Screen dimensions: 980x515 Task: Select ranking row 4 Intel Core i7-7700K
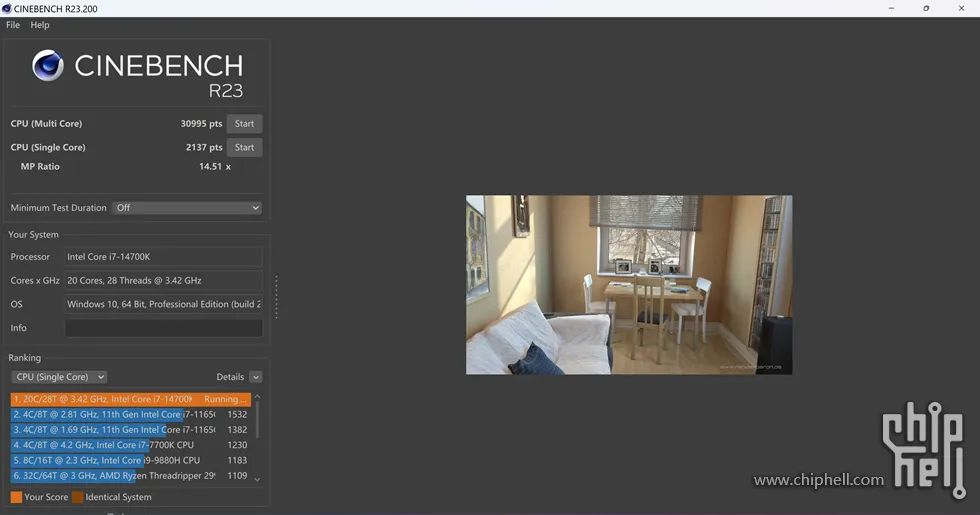click(x=131, y=445)
